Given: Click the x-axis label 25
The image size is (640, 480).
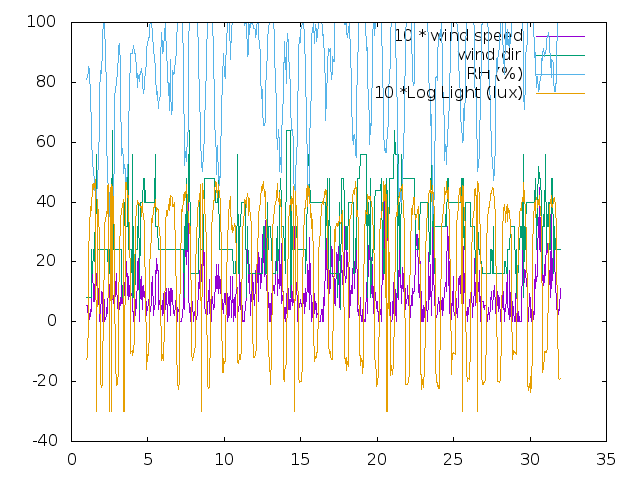Looking at the screenshot, I should click(x=453, y=460).
